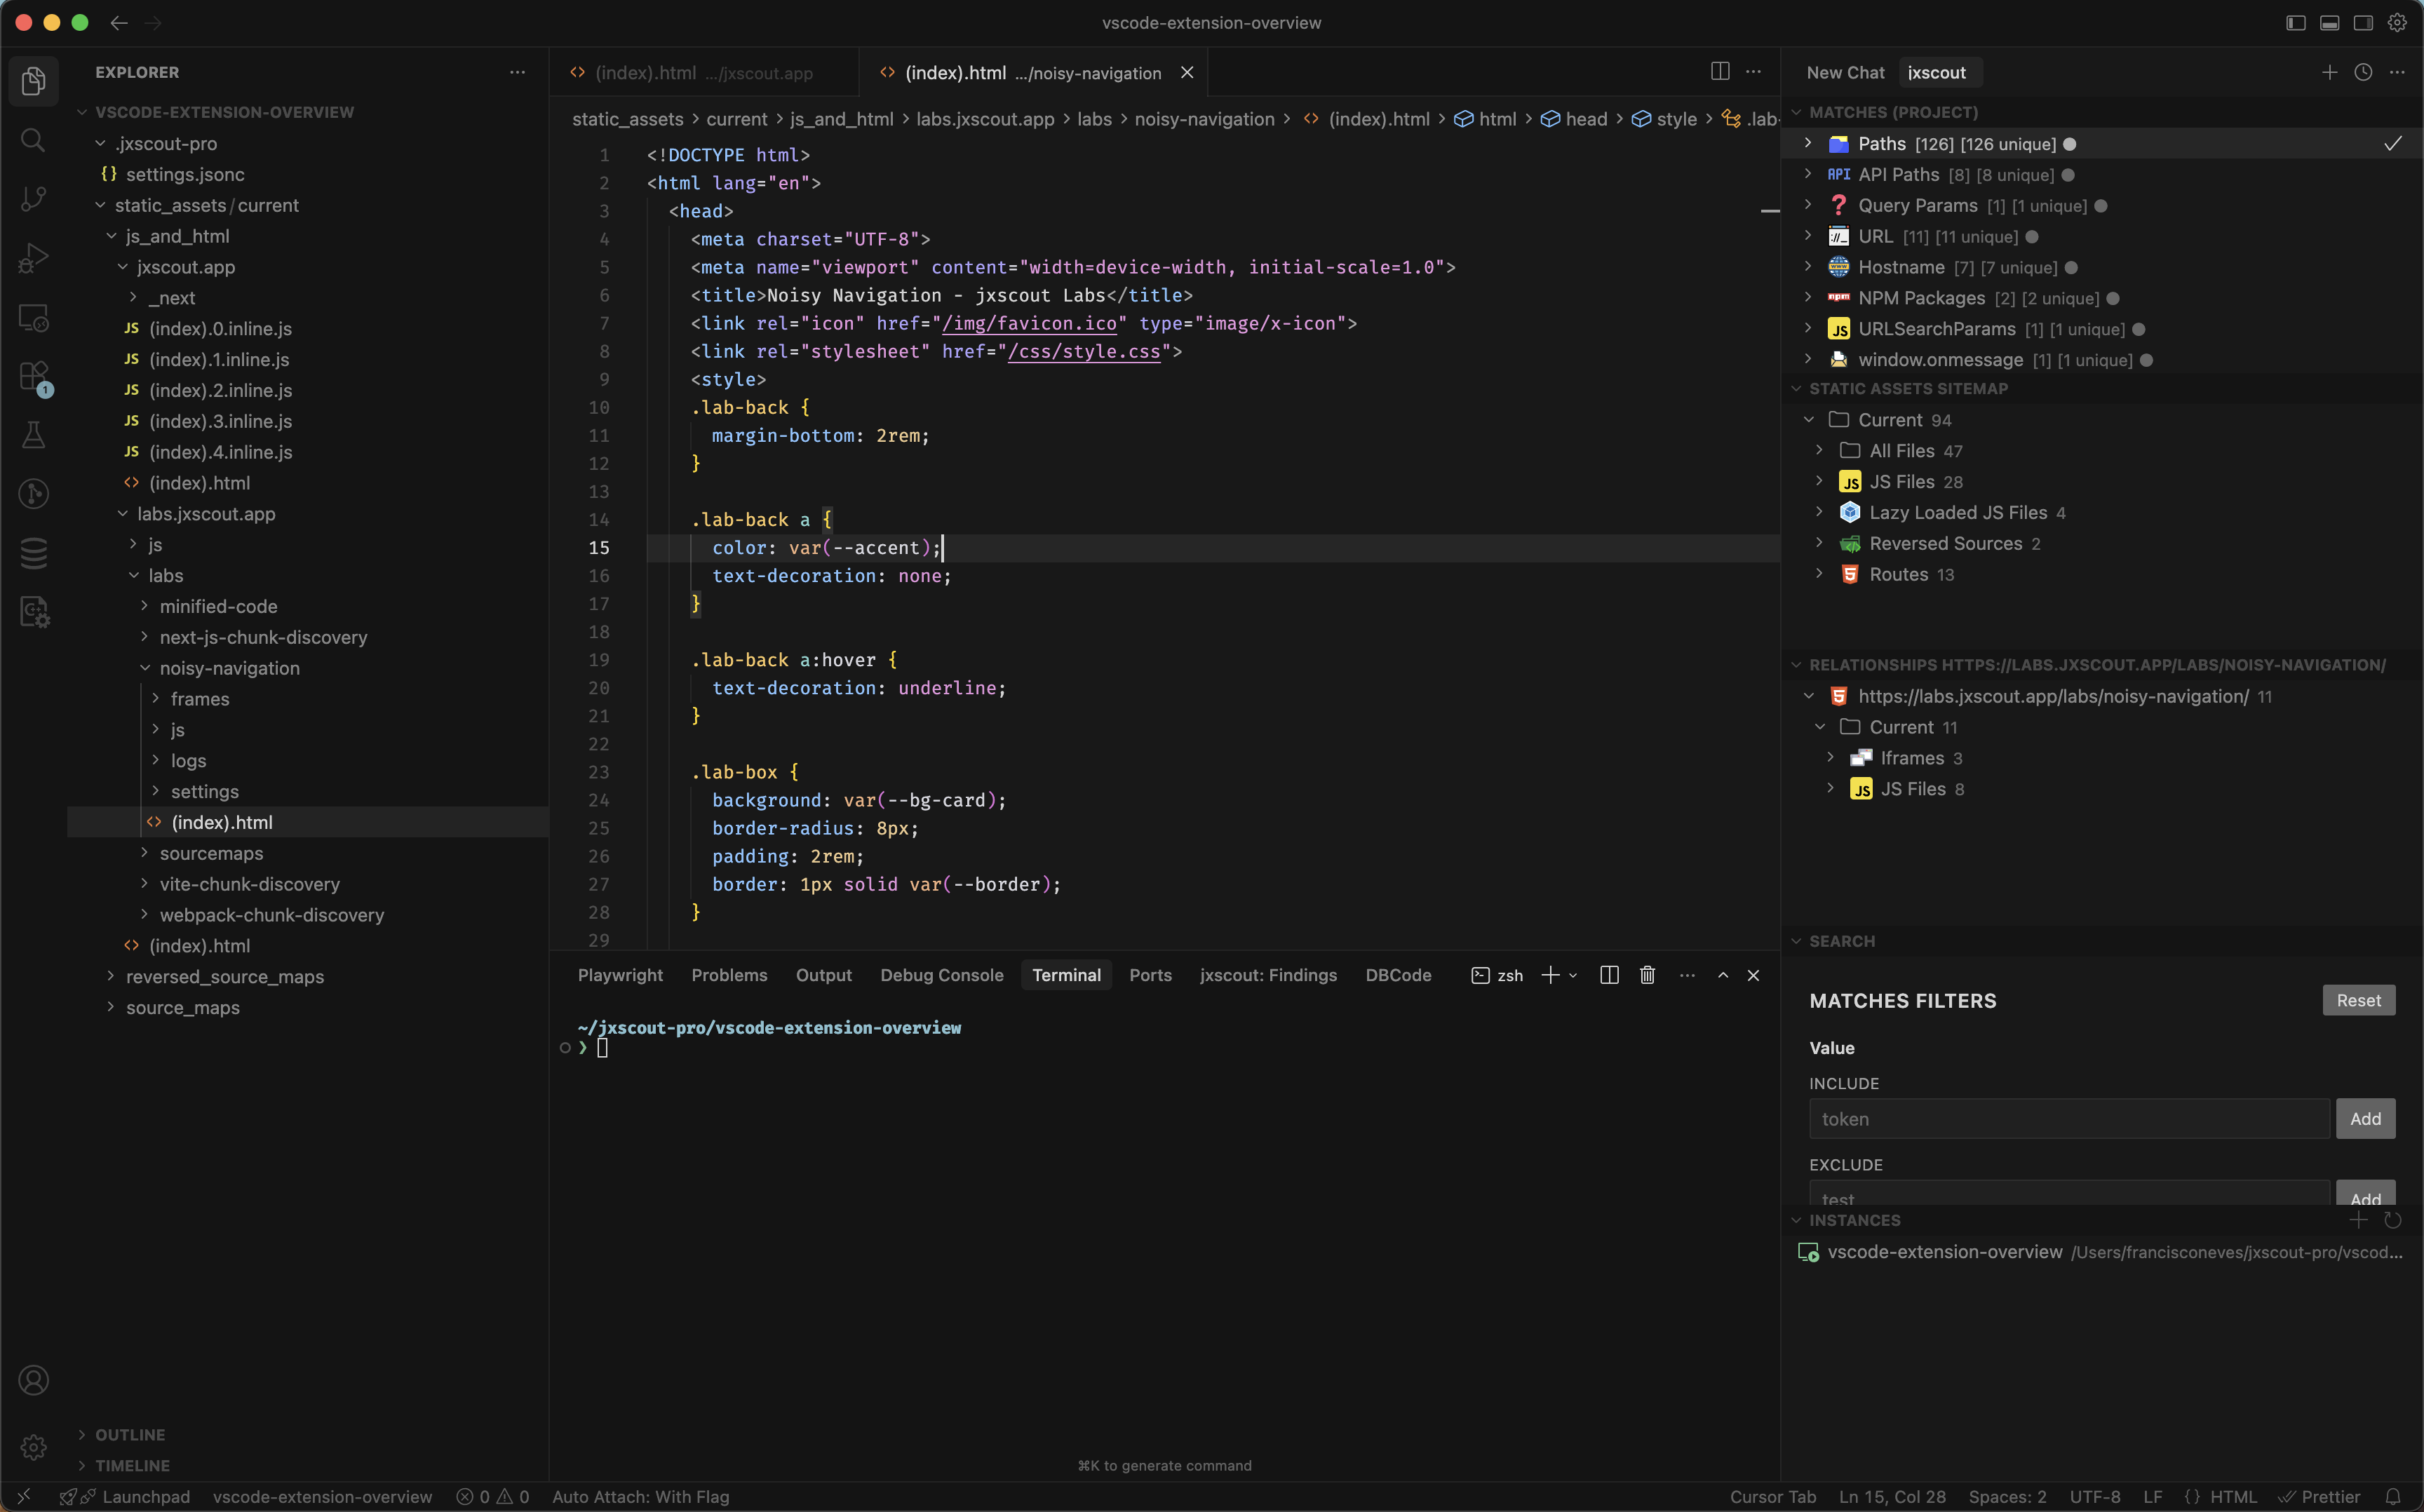Click Ln 15, Col 28 status entry

point(1892,1497)
